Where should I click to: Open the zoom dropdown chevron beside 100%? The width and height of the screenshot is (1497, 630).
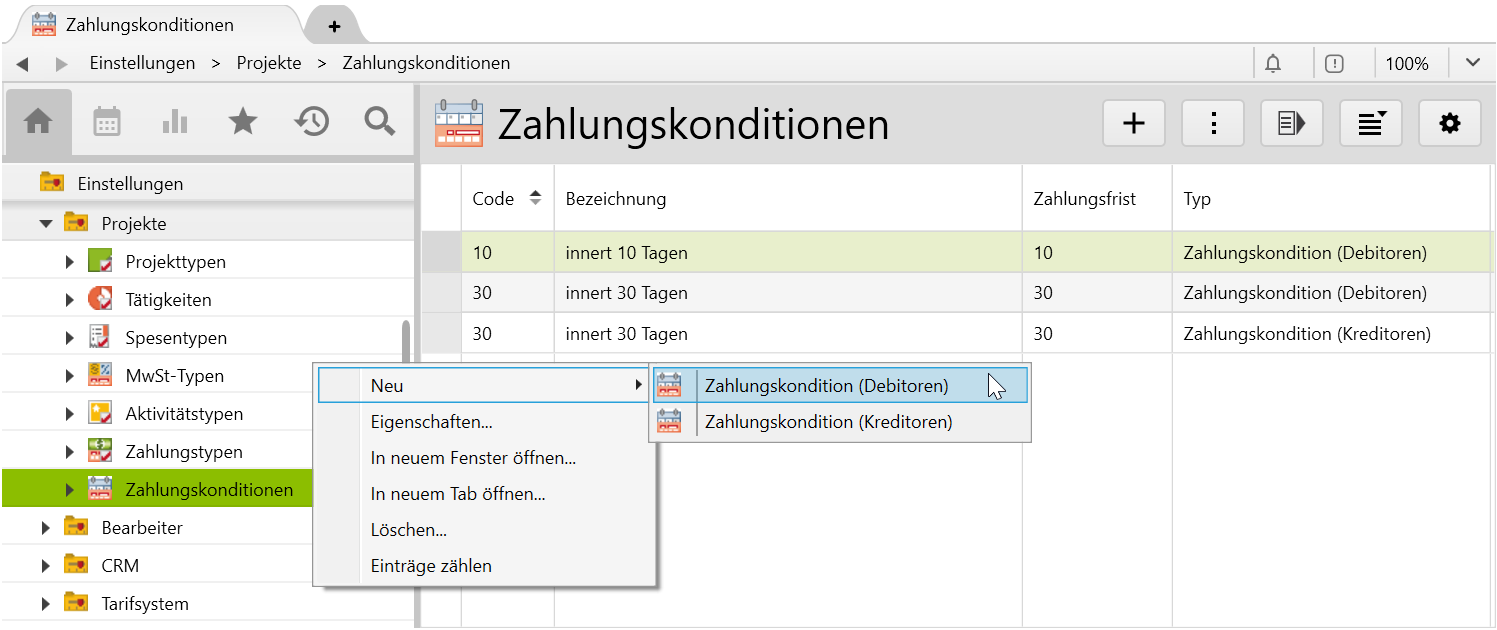click(1472, 63)
